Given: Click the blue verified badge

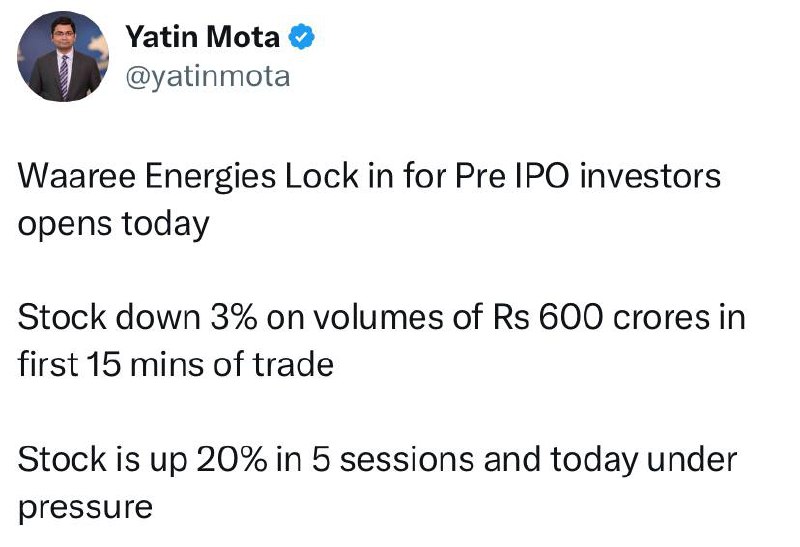Looking at the screenshot, I should [302, 37].
